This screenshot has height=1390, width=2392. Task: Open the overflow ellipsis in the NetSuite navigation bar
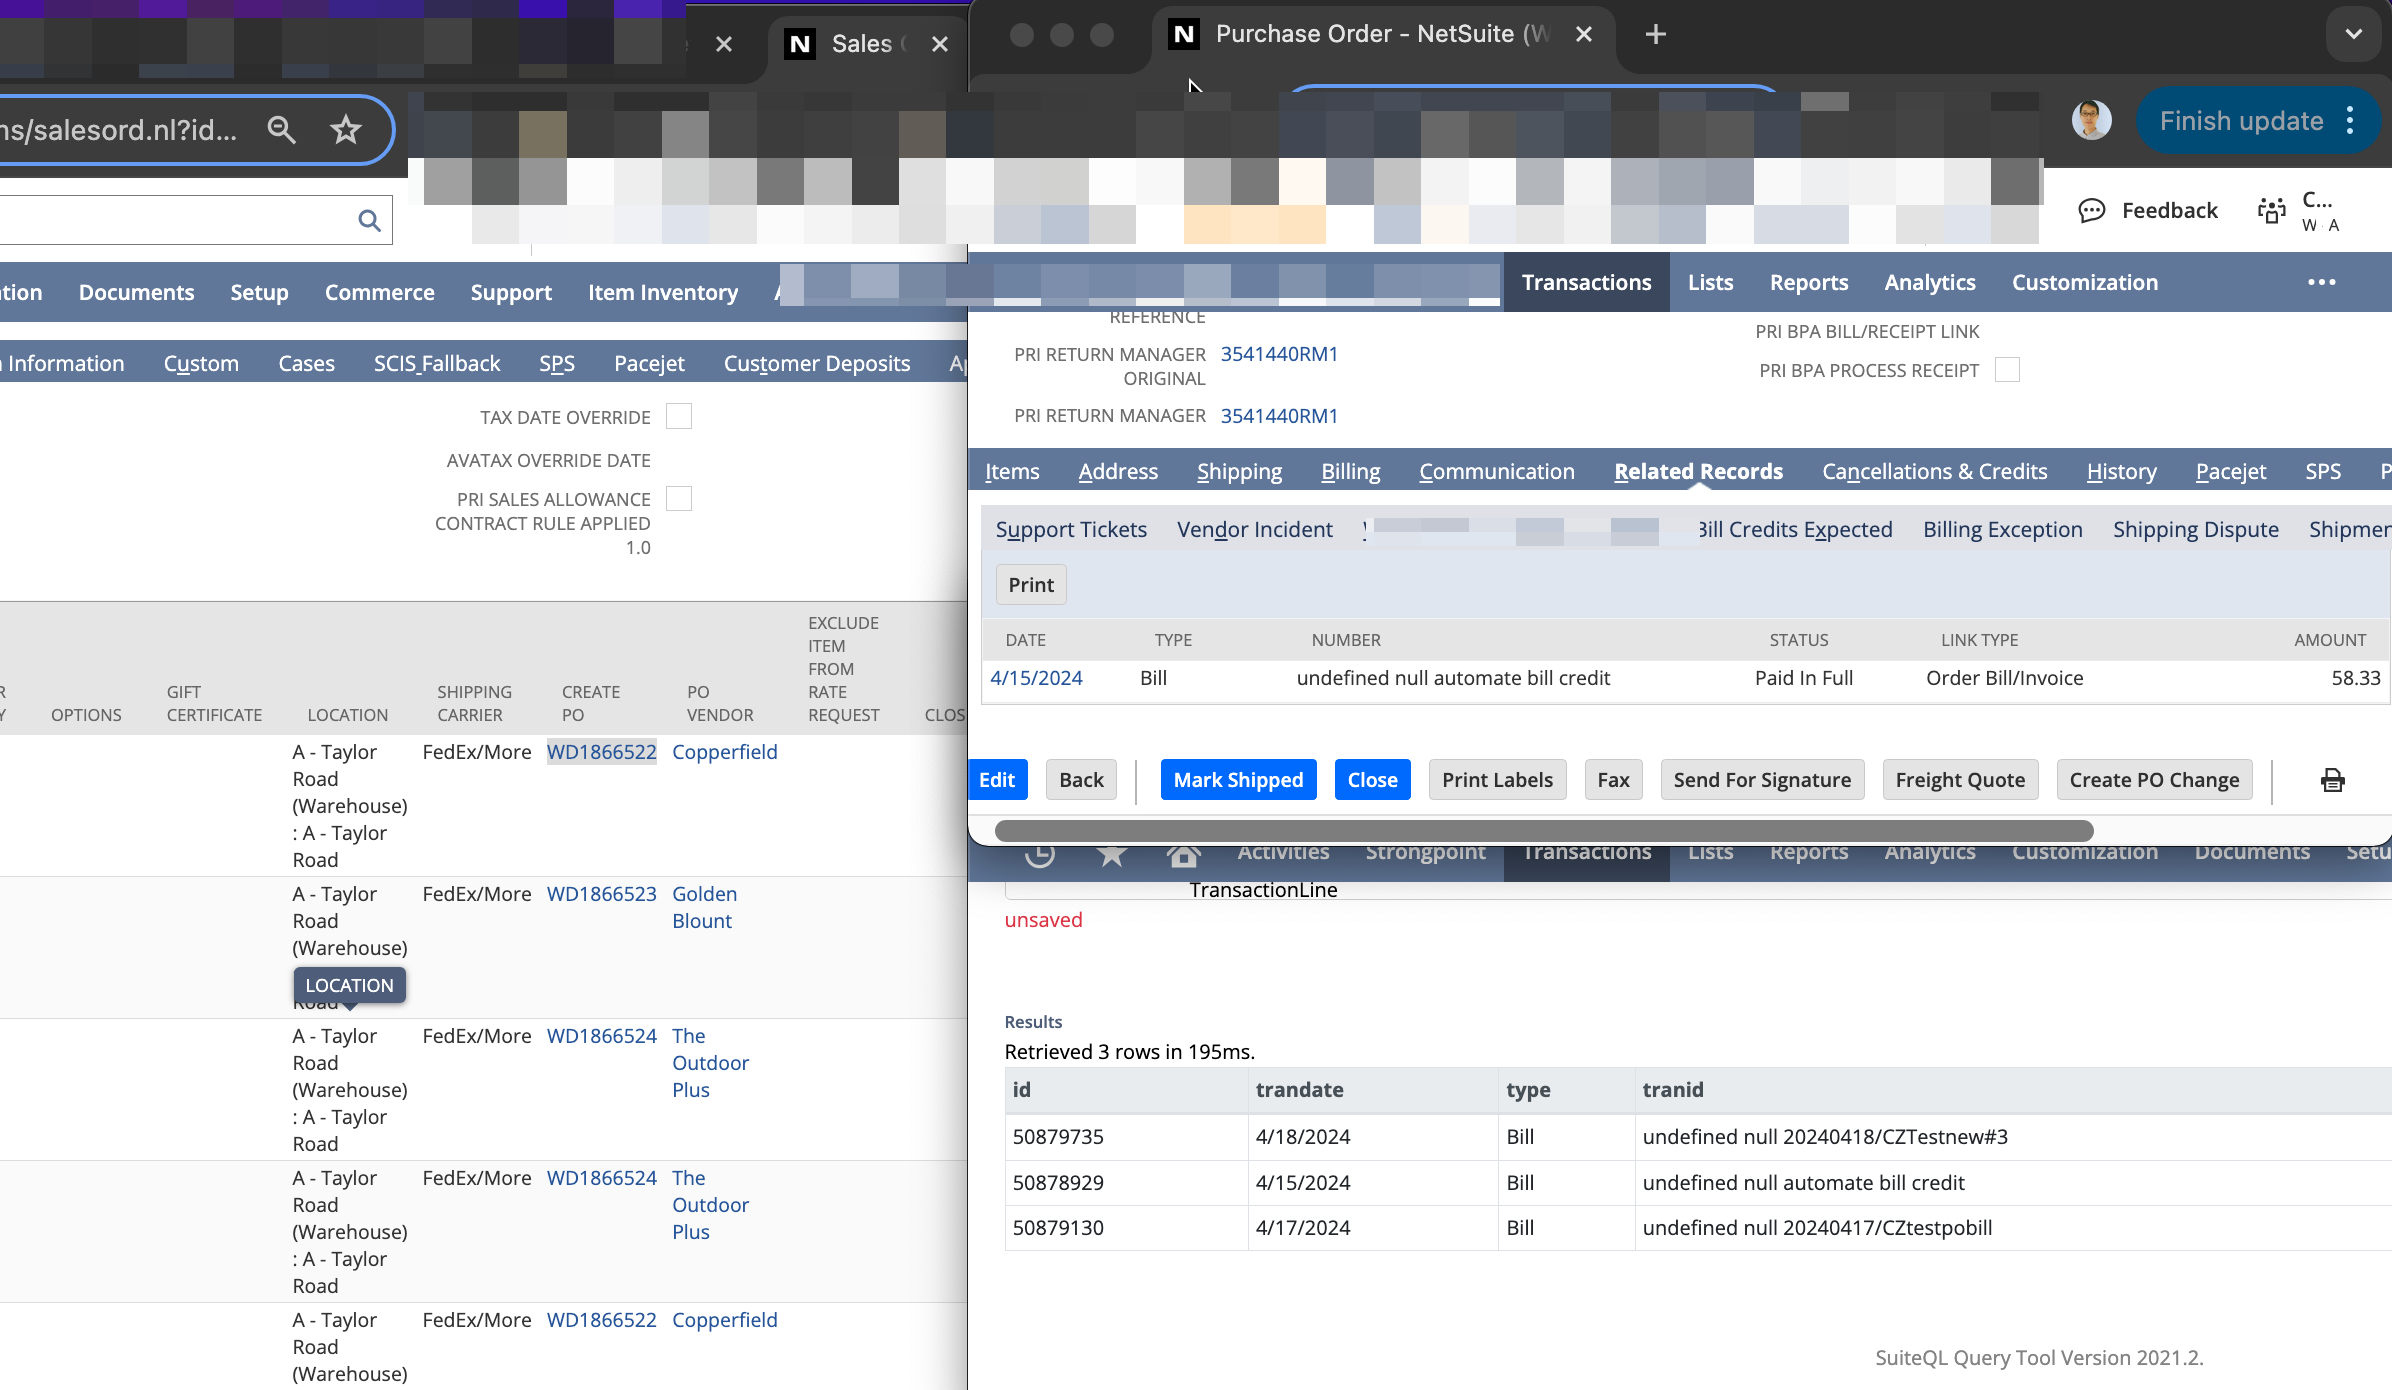(x=2322, y=282)
